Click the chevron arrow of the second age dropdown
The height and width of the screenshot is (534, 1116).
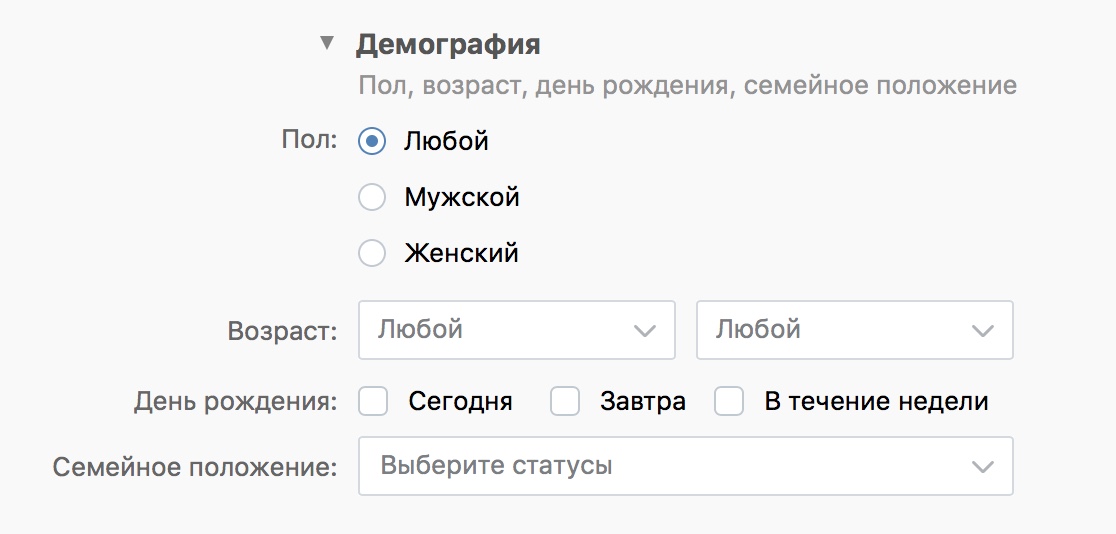(983, 331)
